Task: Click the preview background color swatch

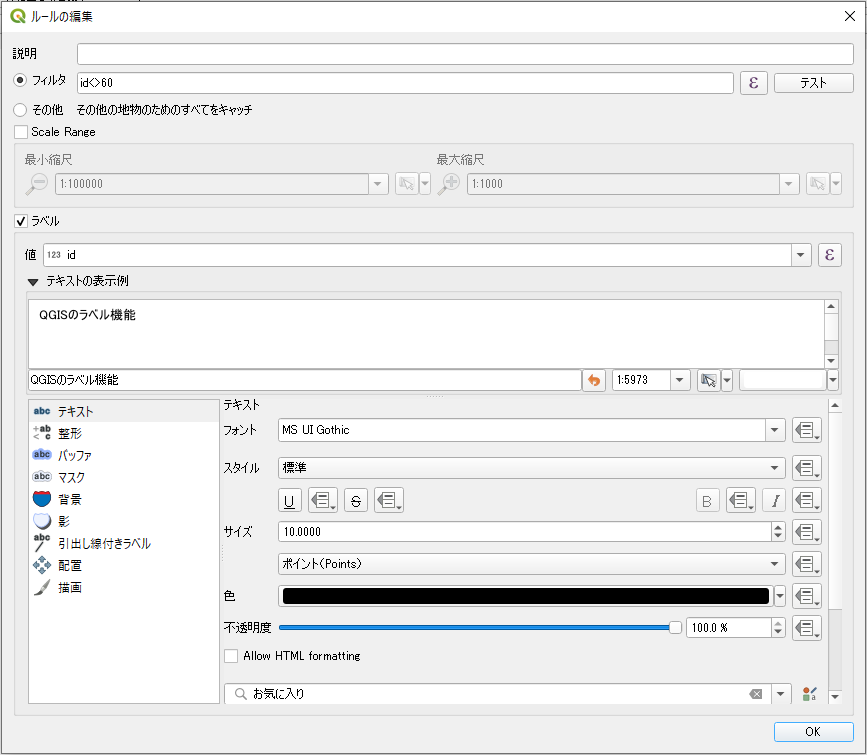Action: click(783, 380)
